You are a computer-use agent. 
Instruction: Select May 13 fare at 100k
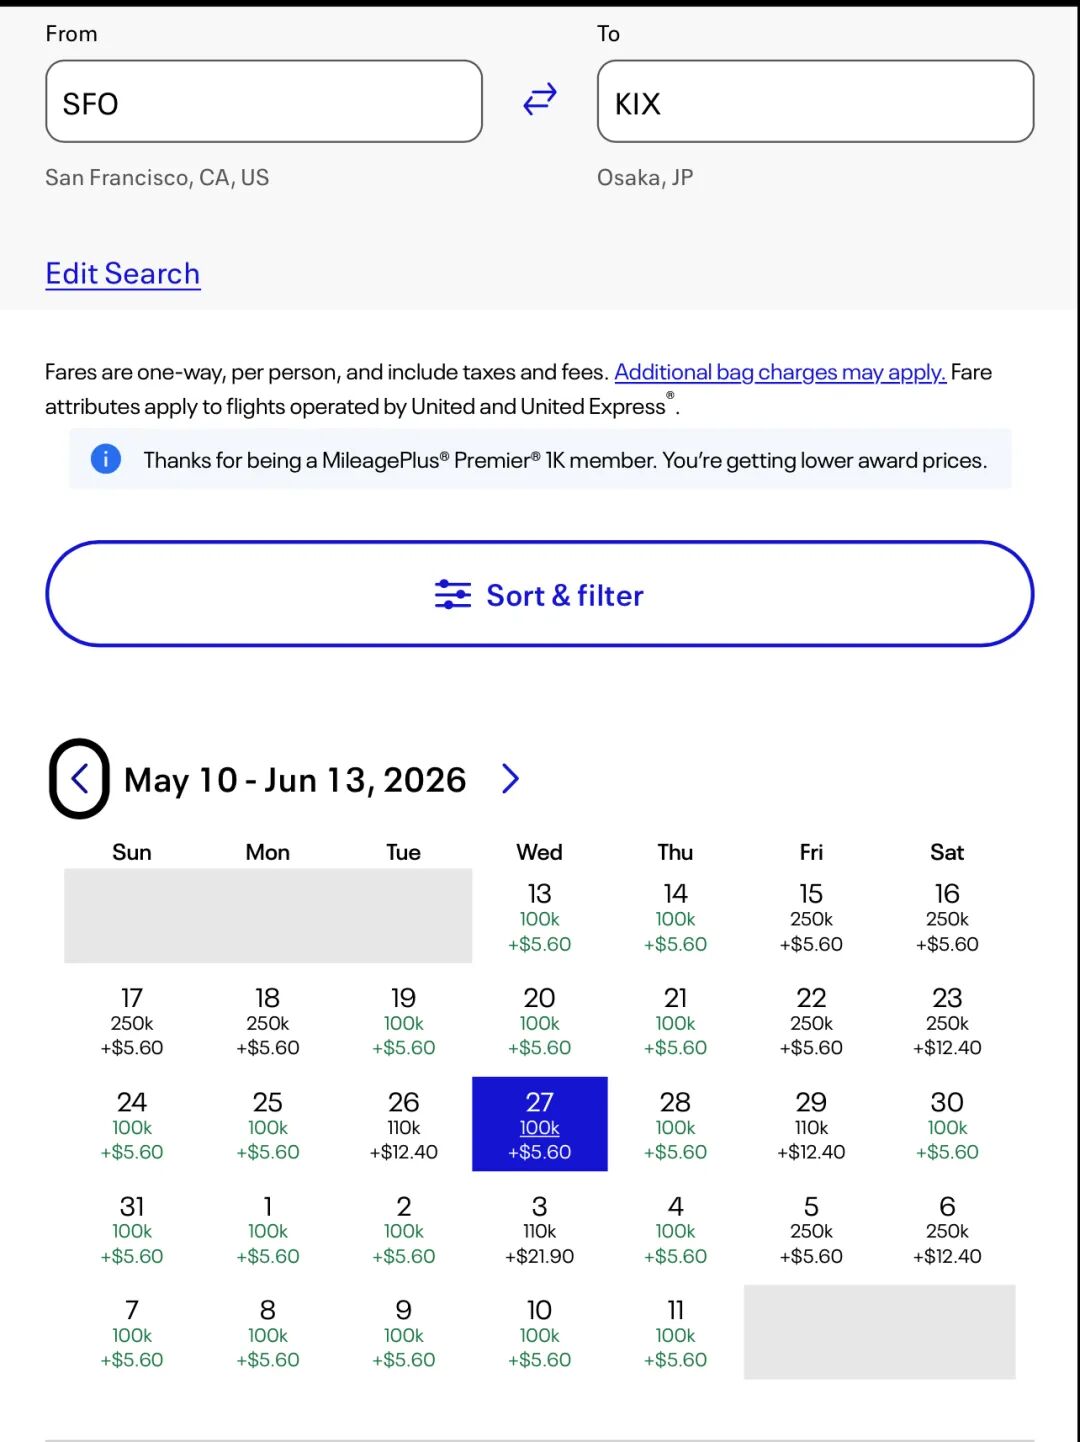(x=539, y=917)
